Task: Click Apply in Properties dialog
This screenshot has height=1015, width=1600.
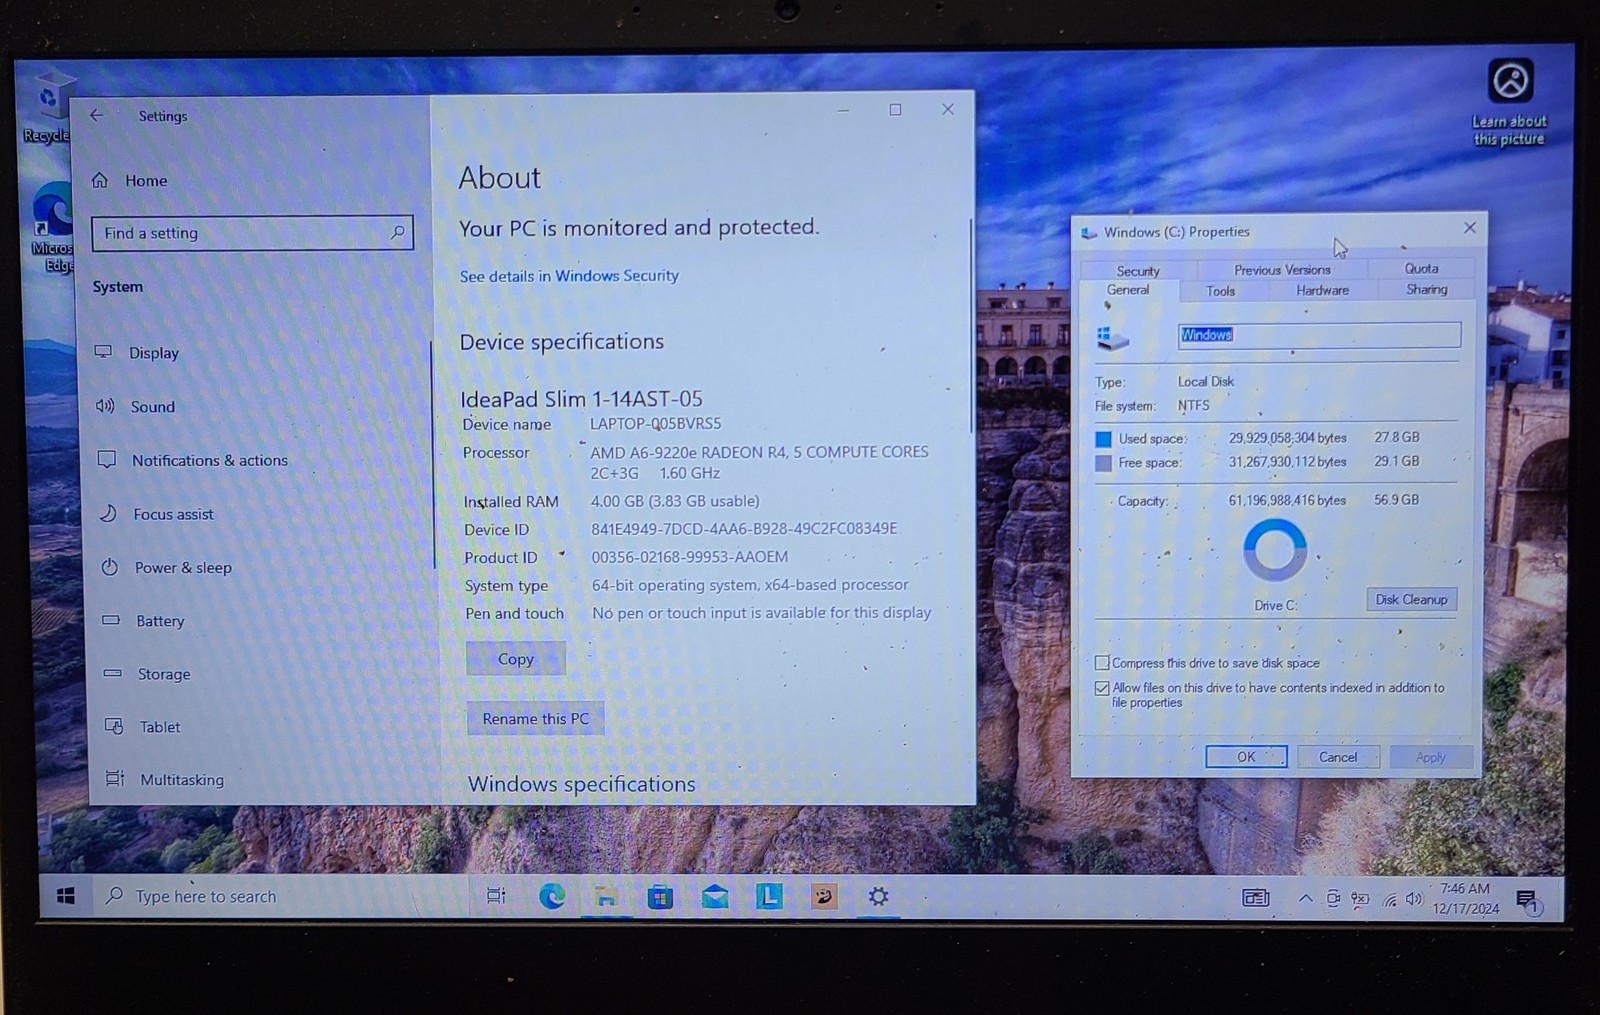Action: pos(1430,757)
